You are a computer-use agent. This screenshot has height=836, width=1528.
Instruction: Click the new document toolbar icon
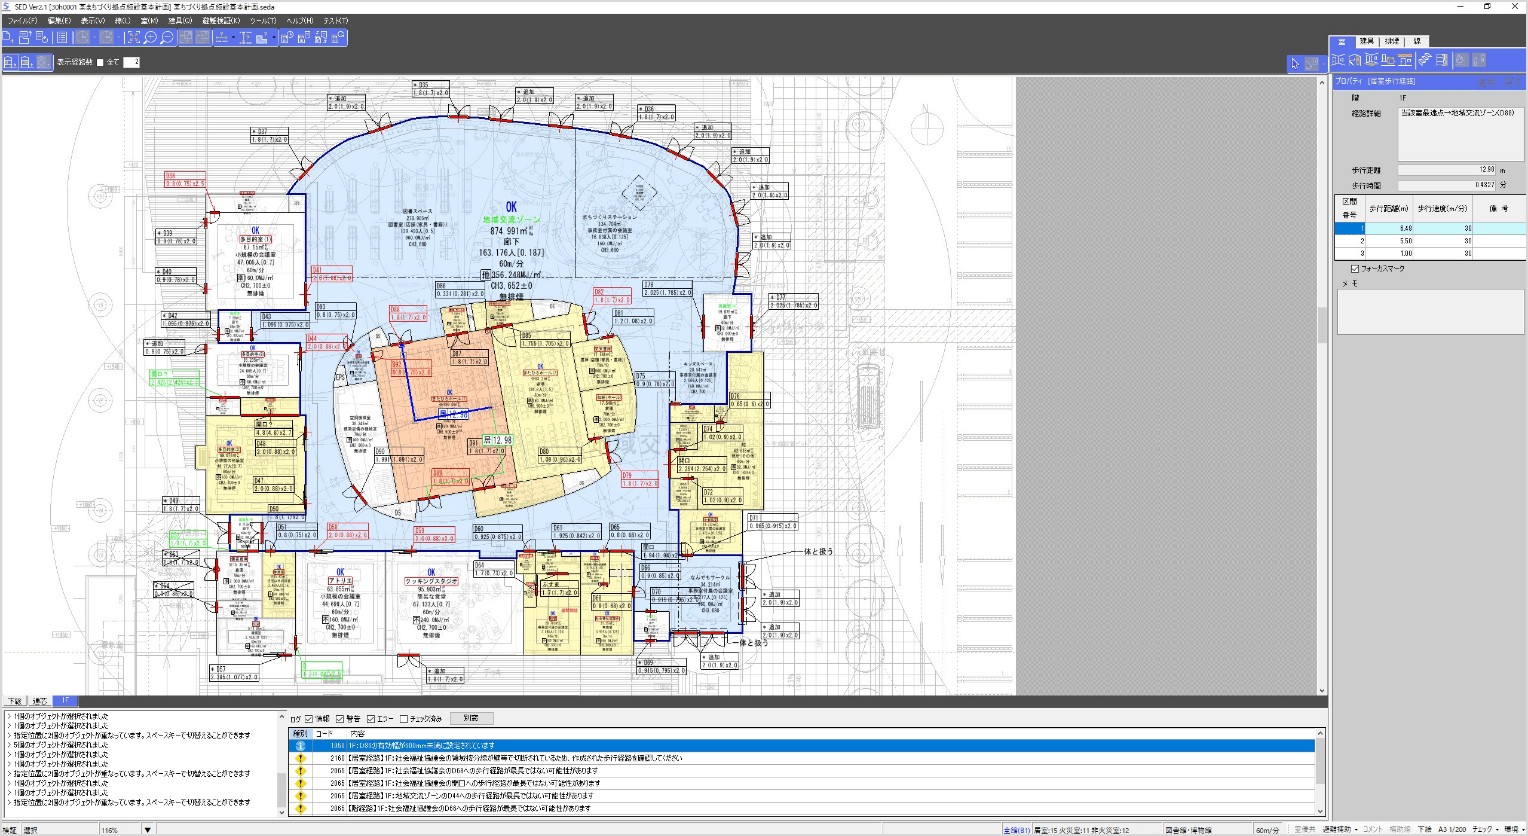point(8,37)
